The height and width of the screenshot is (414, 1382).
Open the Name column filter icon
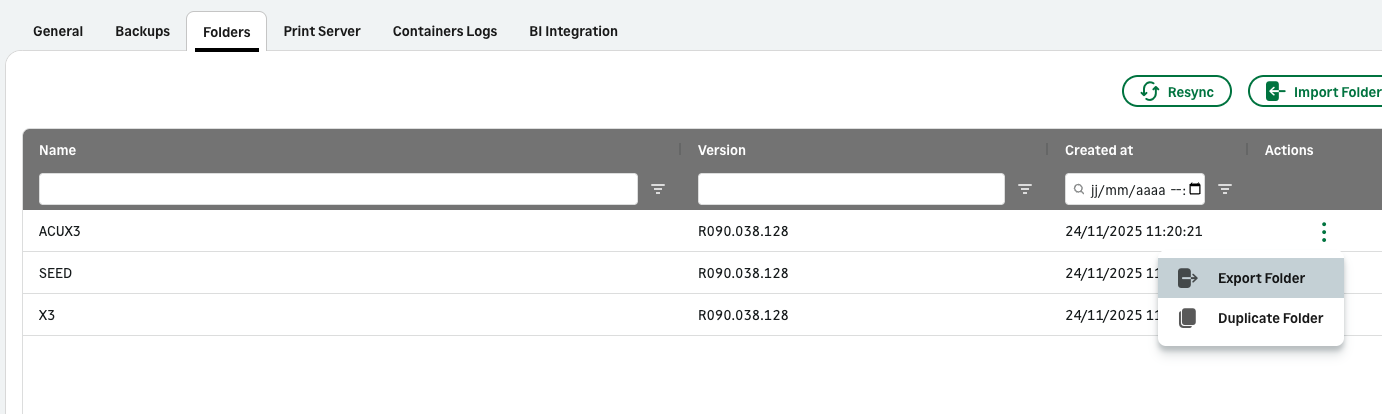(x=658, y=189)
